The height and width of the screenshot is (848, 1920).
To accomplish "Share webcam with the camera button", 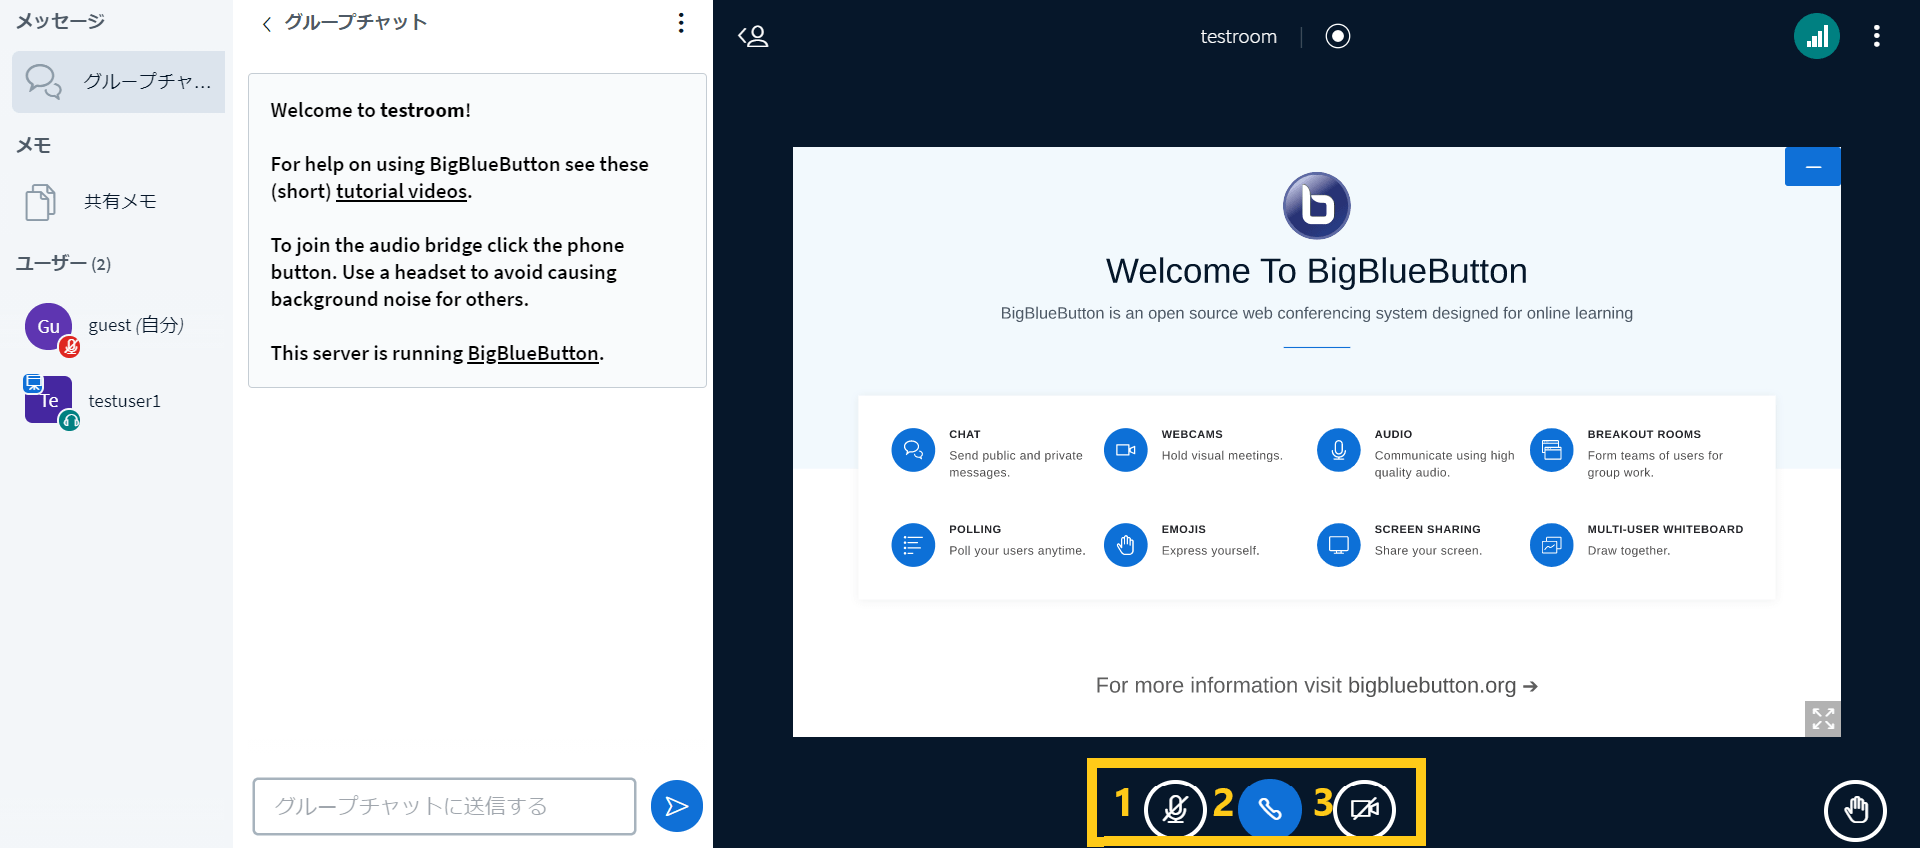I will click(x=1365, y=809).
